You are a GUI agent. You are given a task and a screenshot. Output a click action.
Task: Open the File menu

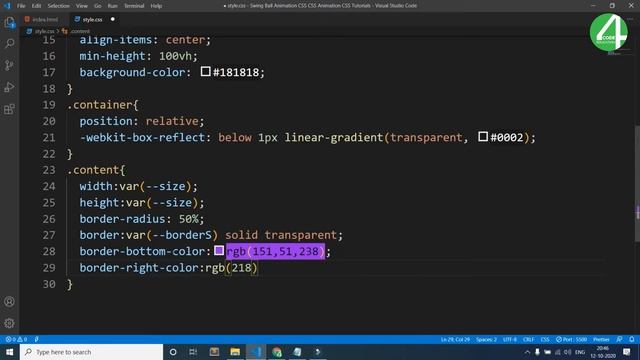[21, 6]
